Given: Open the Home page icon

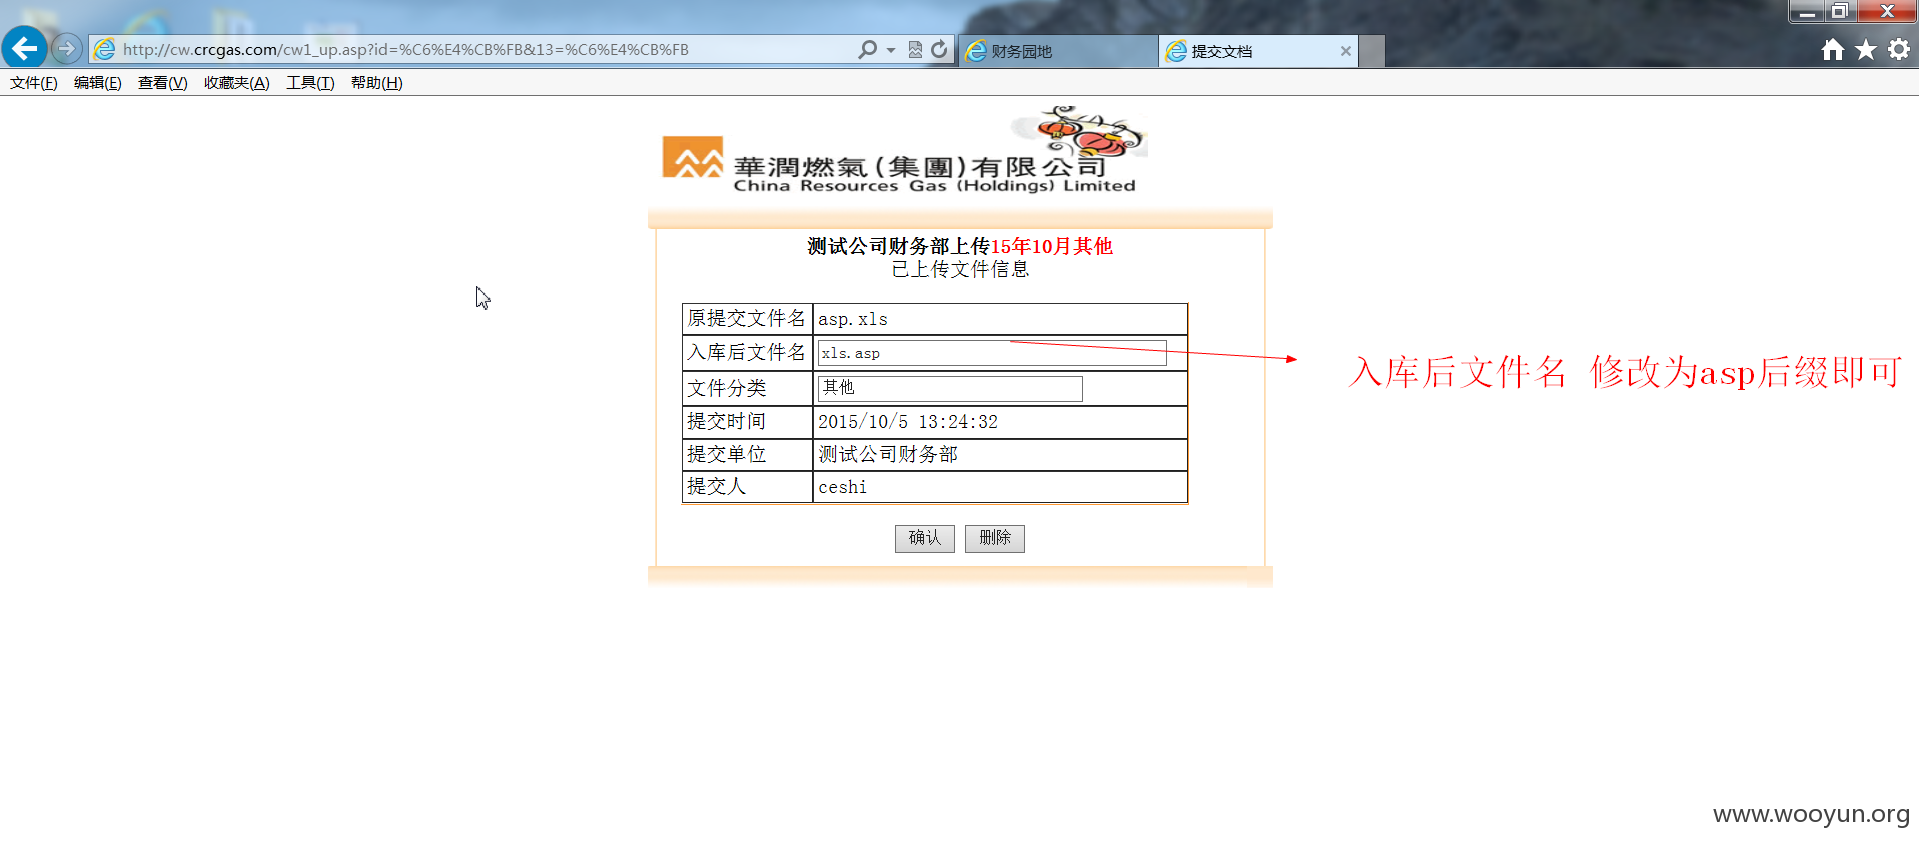Looking at the screenshot, I should click(1832, 50).
